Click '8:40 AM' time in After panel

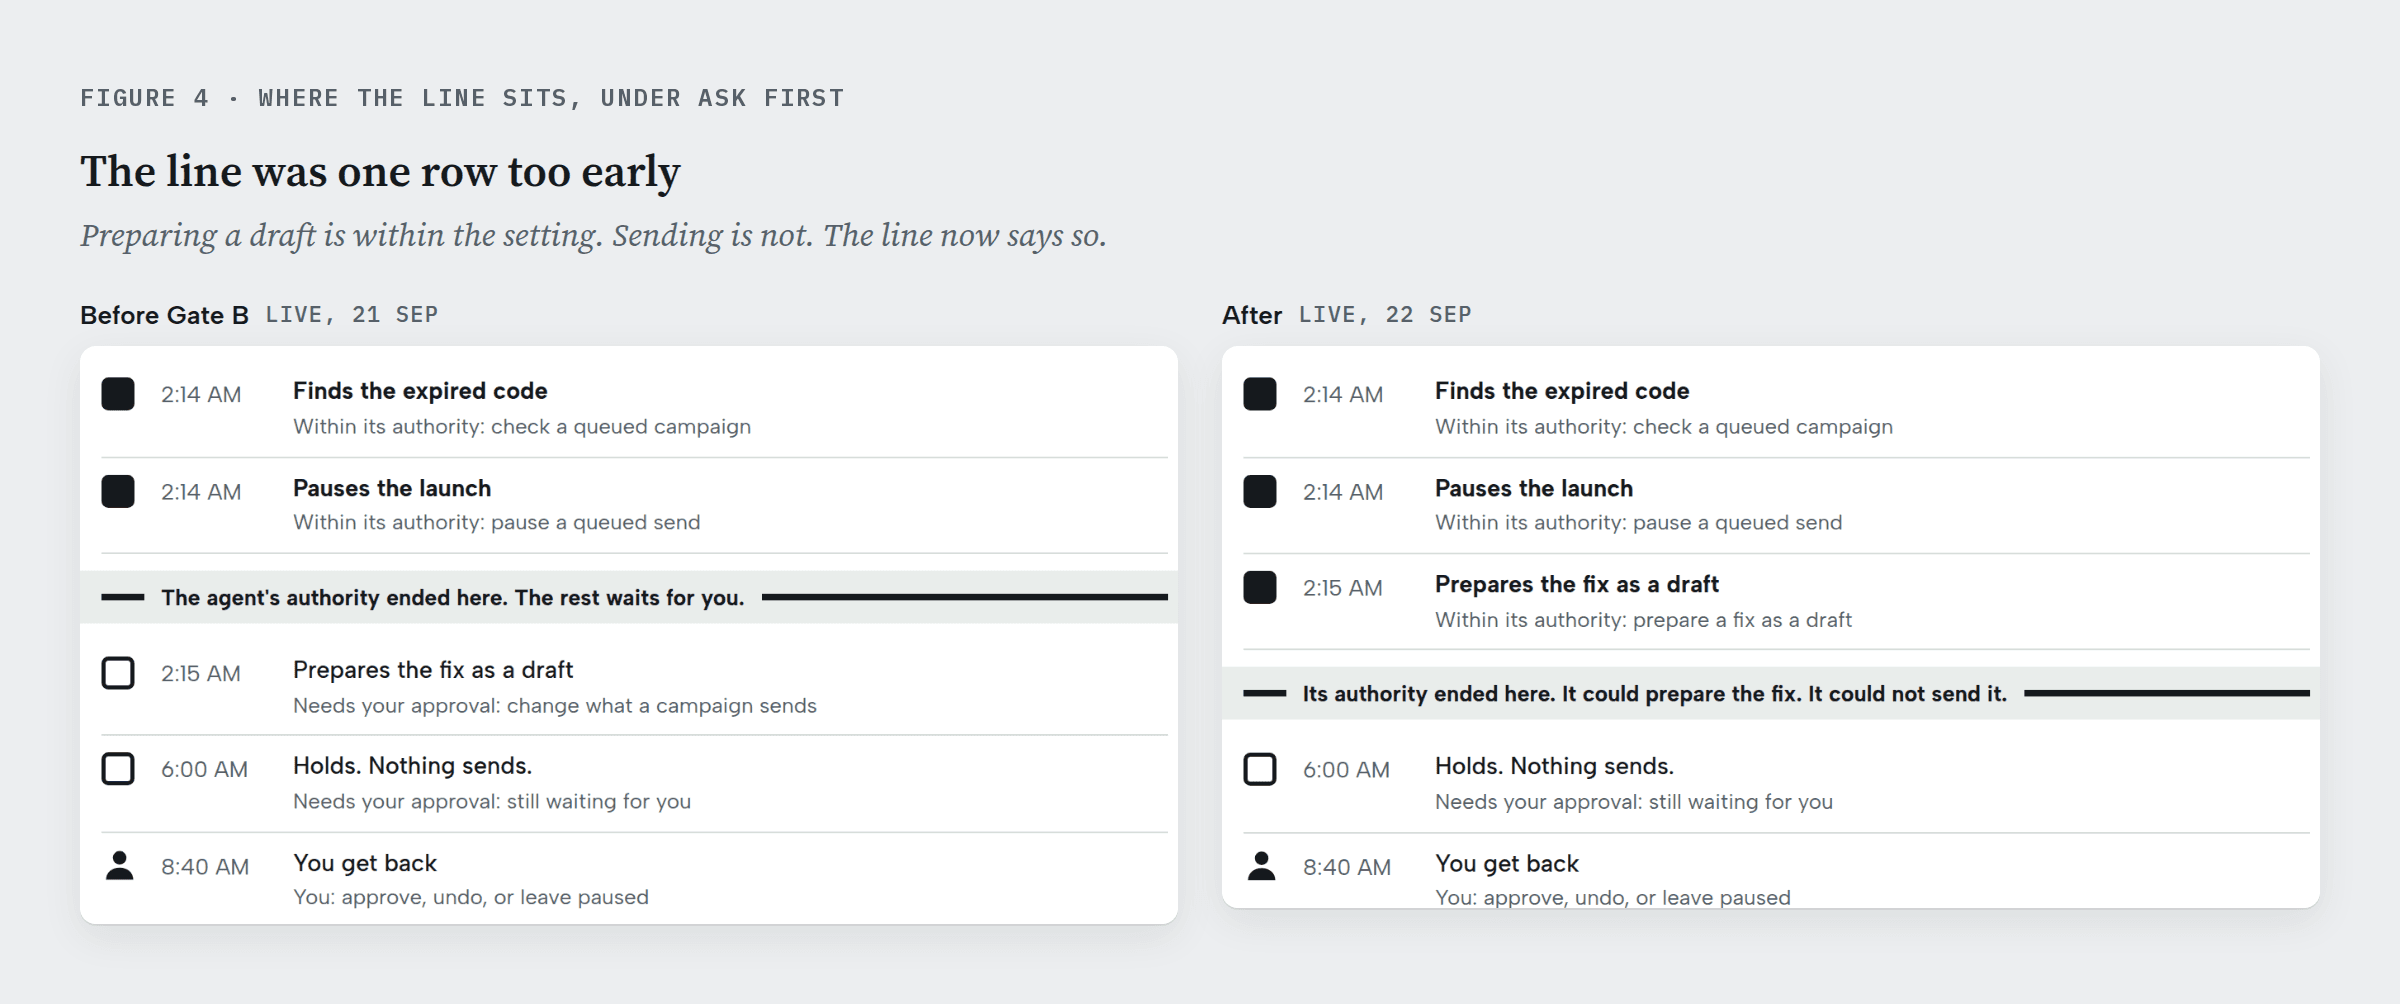(1347, 867)
